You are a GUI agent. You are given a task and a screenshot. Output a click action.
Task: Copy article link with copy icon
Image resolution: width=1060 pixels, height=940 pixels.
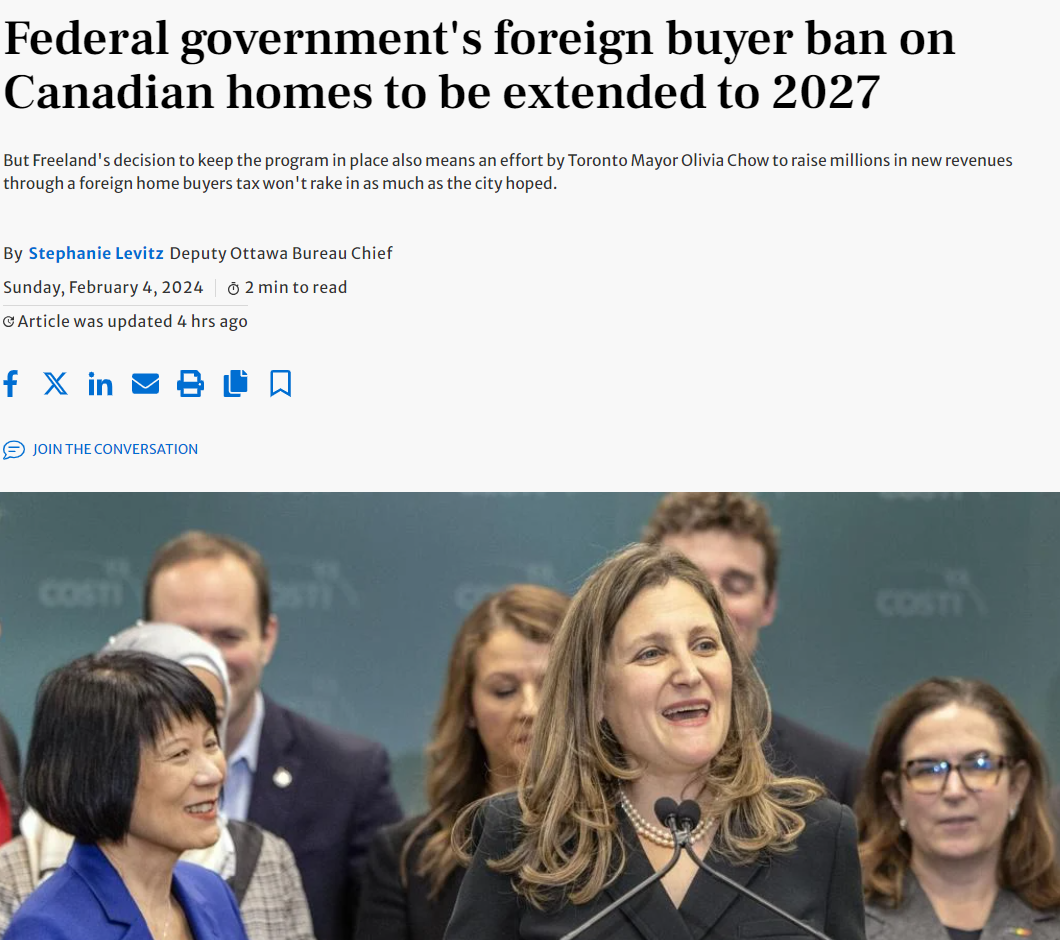coord(235,383)
